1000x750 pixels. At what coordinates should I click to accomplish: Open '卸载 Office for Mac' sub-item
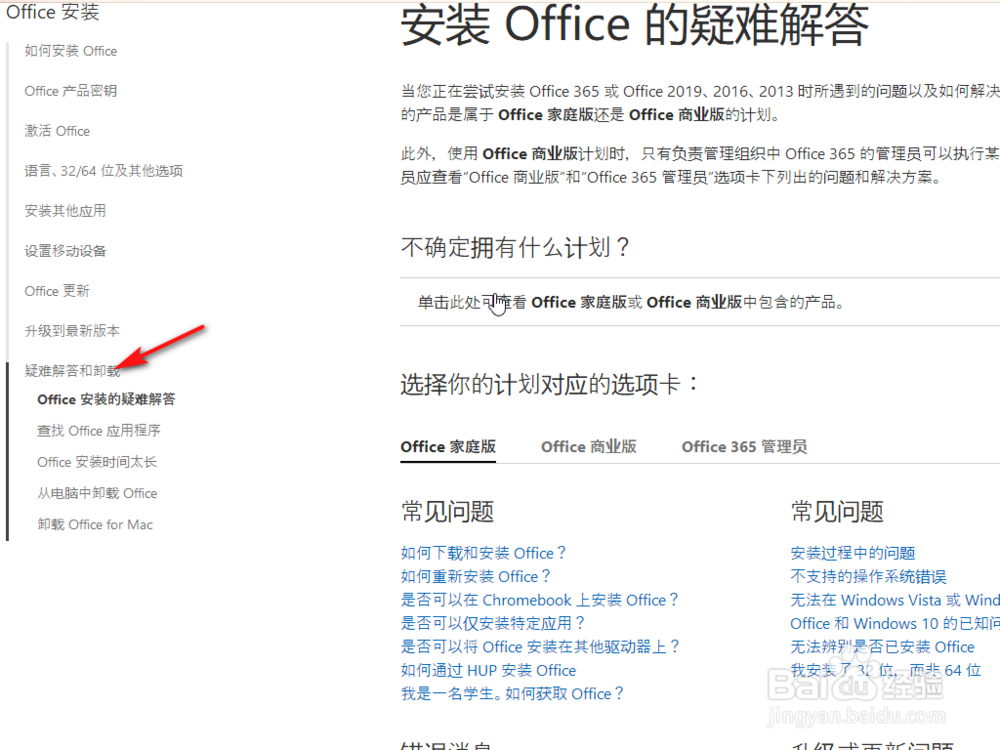click(x=95, y=525)
